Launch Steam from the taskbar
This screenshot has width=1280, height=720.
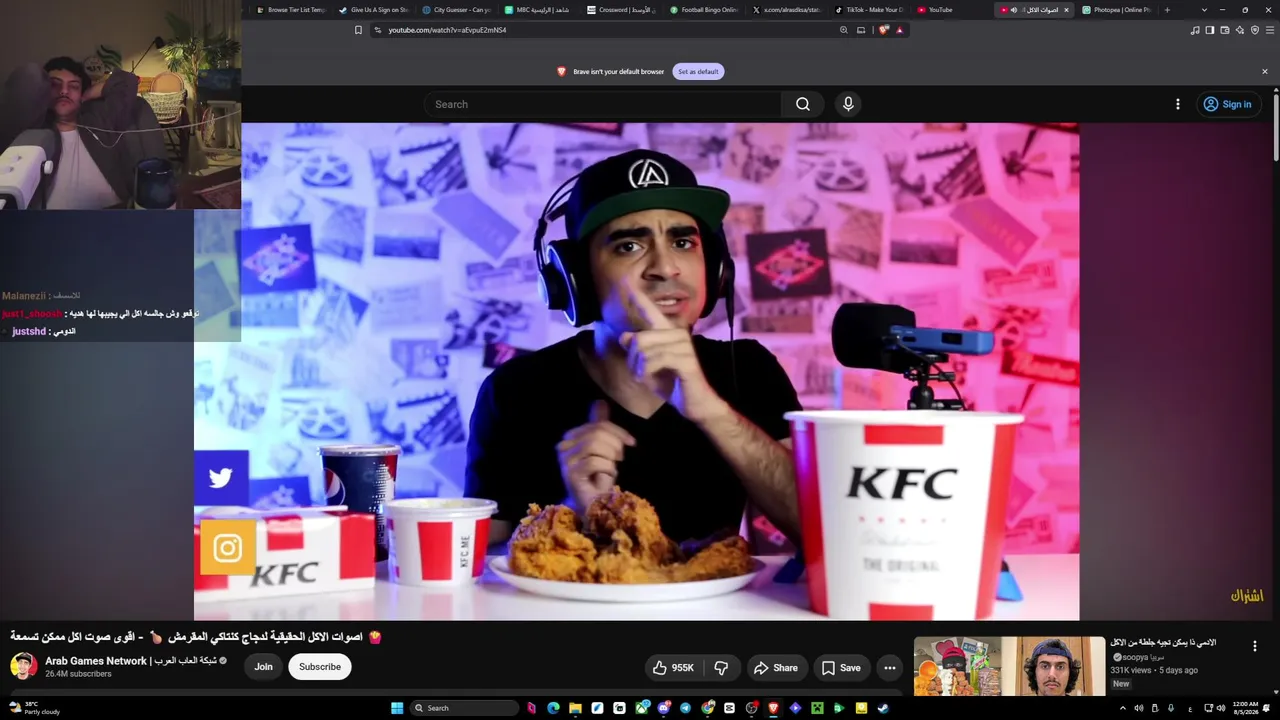(x=883, y=708)
